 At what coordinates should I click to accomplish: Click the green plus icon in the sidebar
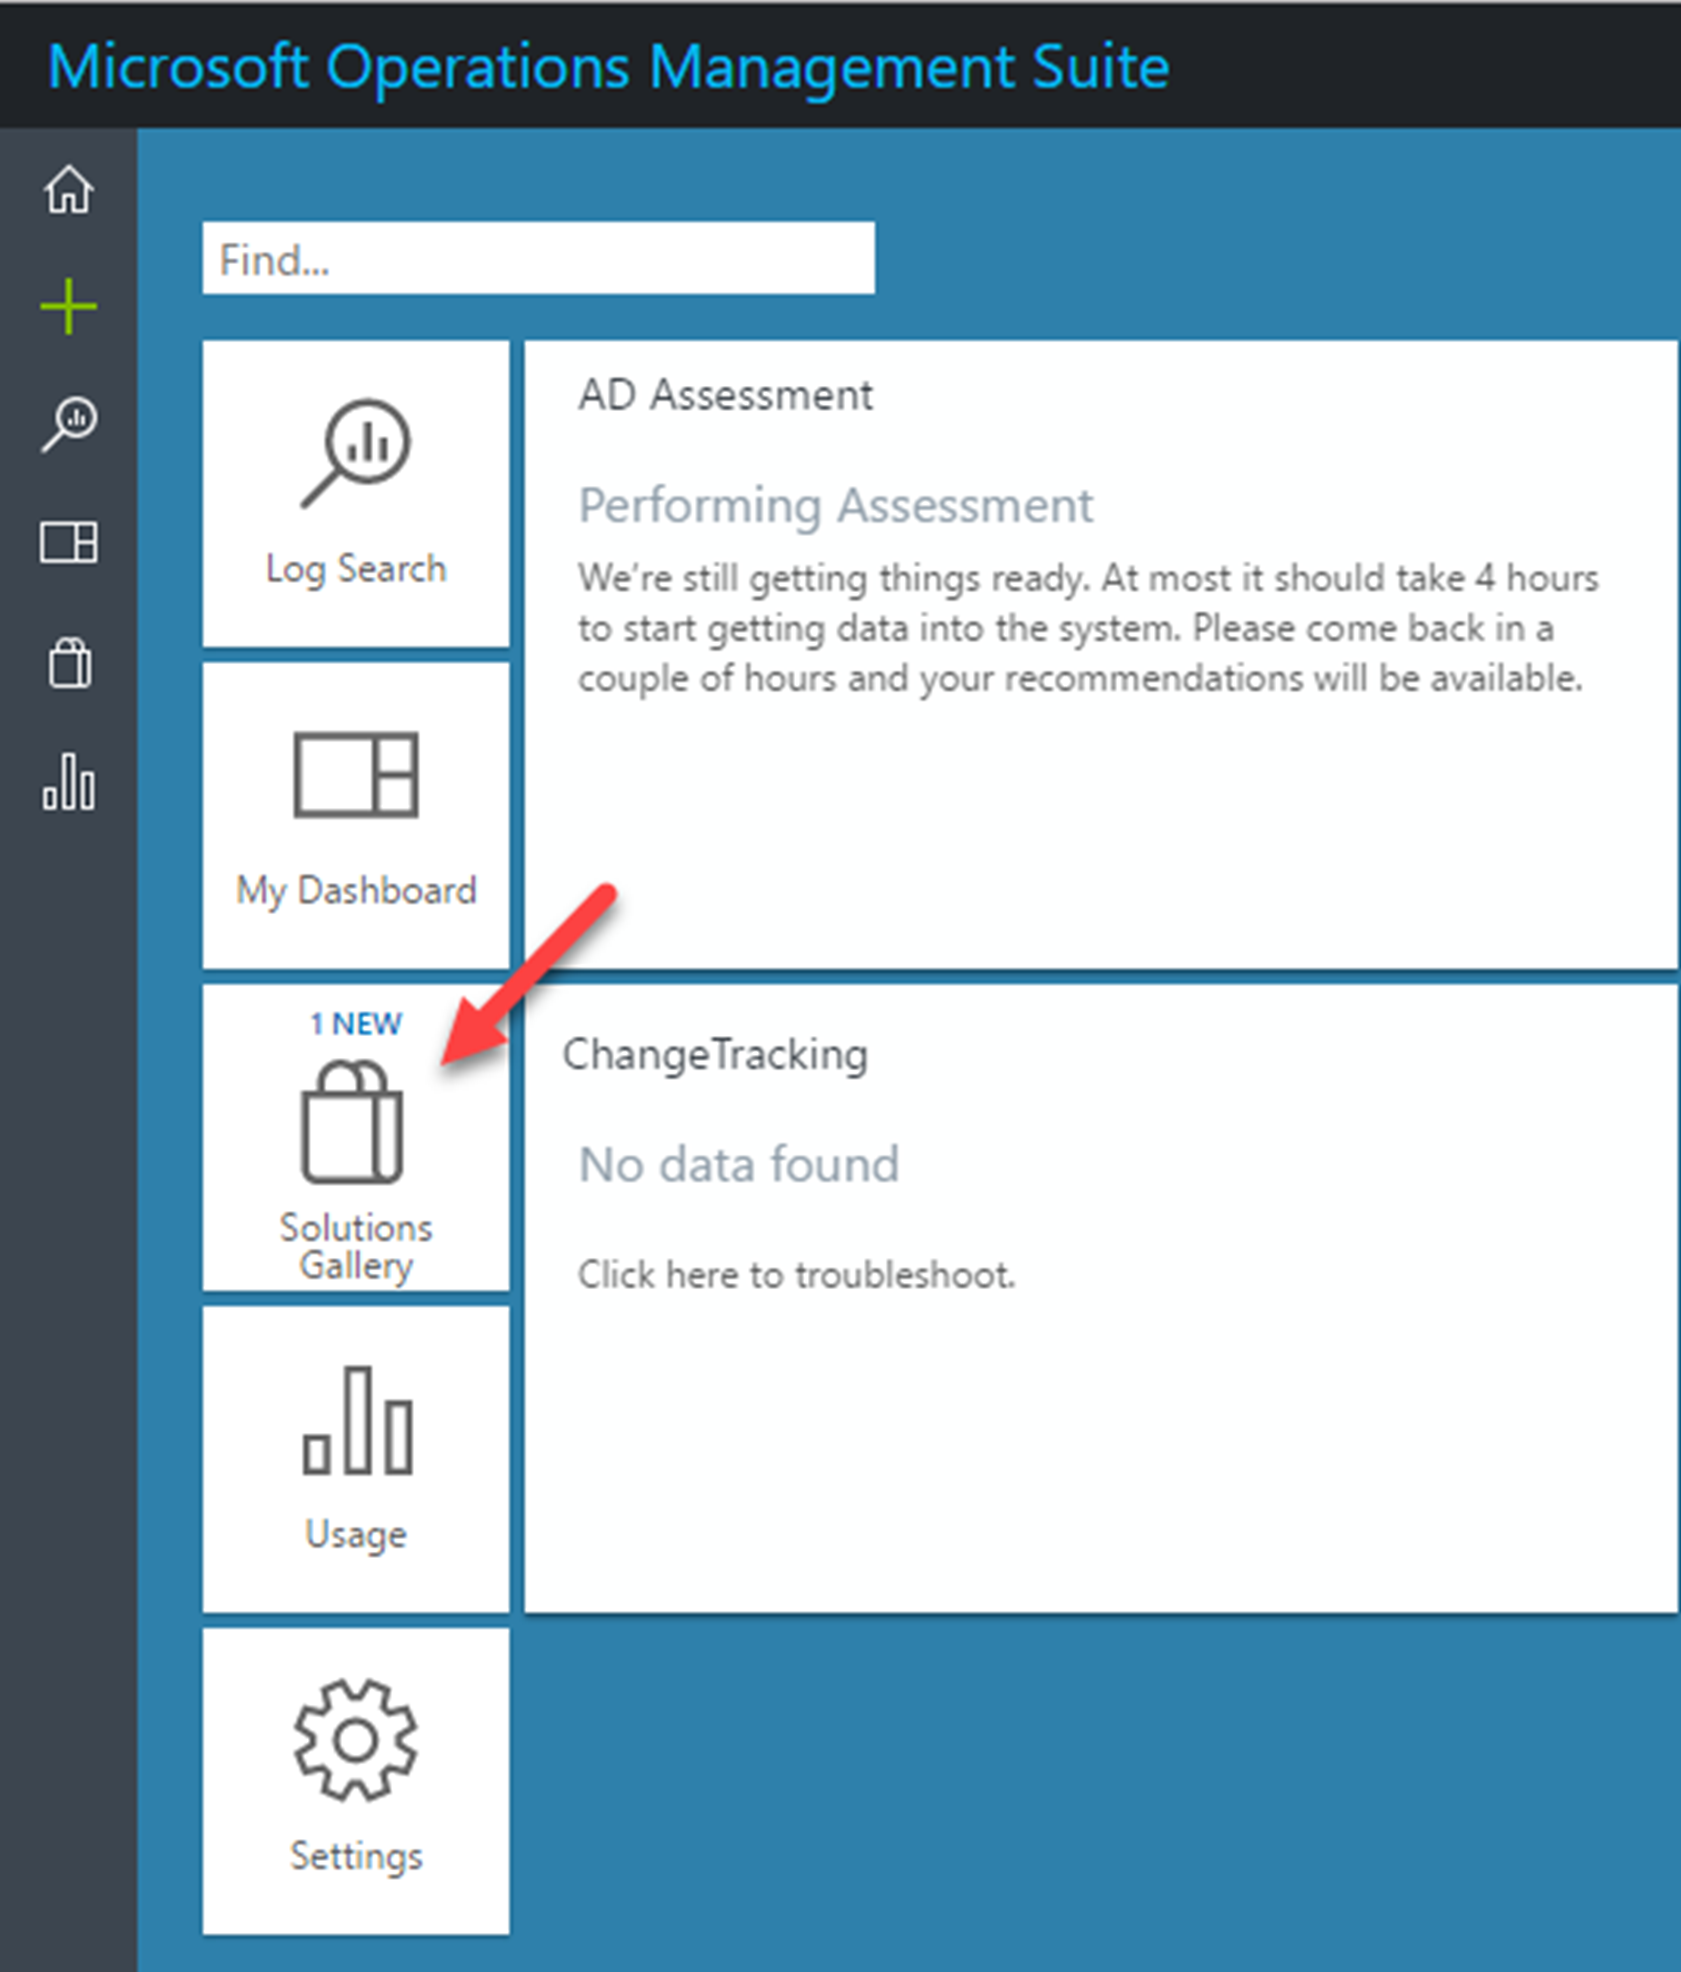point(68,307)
